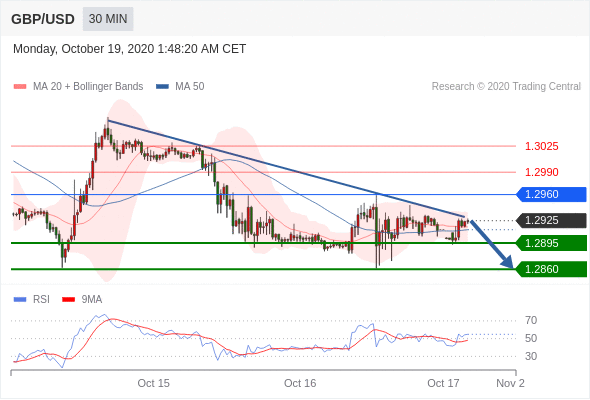Click the red 1.2990 resistance label

pos(541,172)
